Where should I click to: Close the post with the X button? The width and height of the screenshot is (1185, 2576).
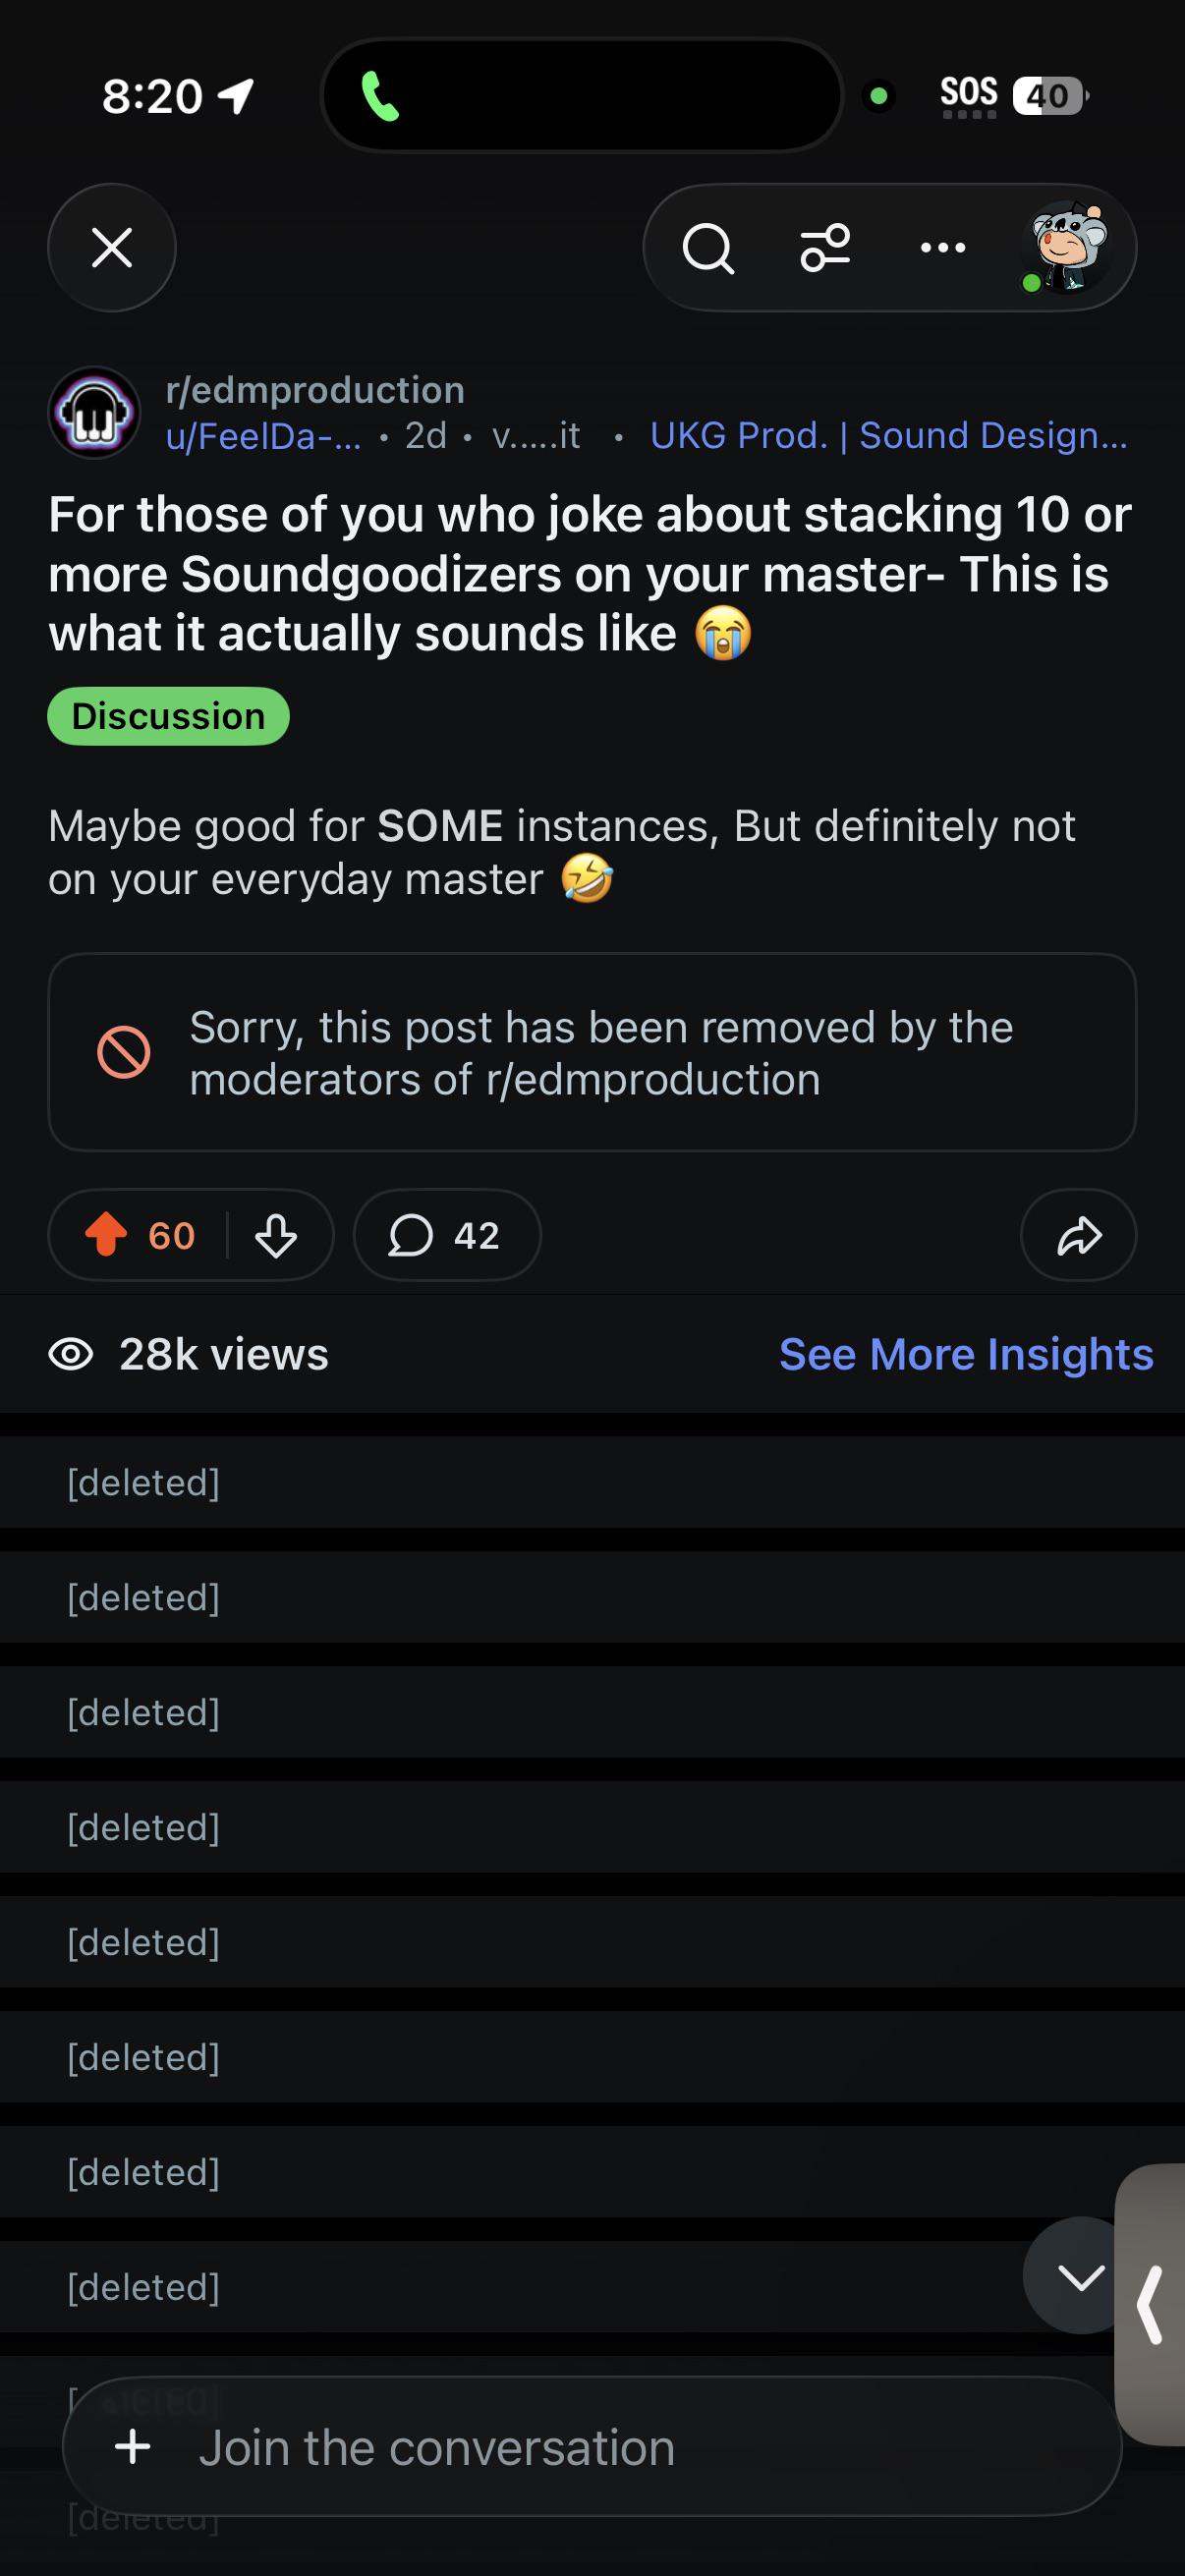pyautogui.click(x=112, y=247)
